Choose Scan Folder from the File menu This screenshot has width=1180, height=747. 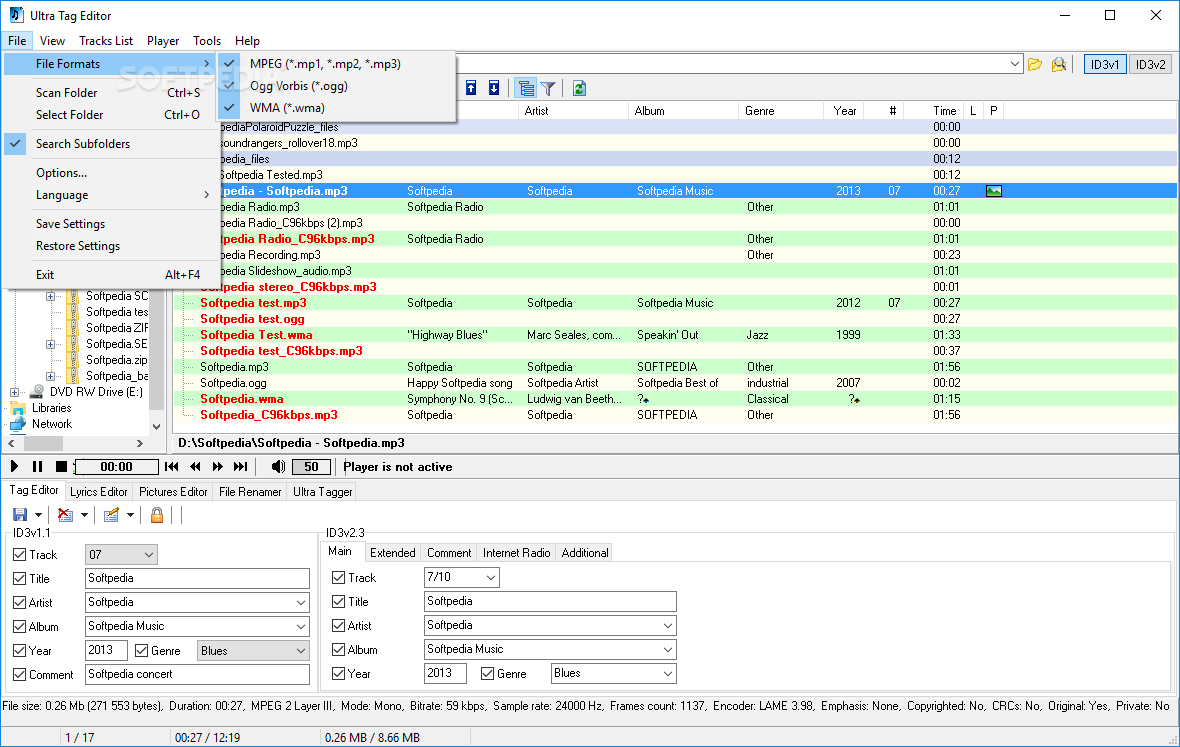pos(111,93)
